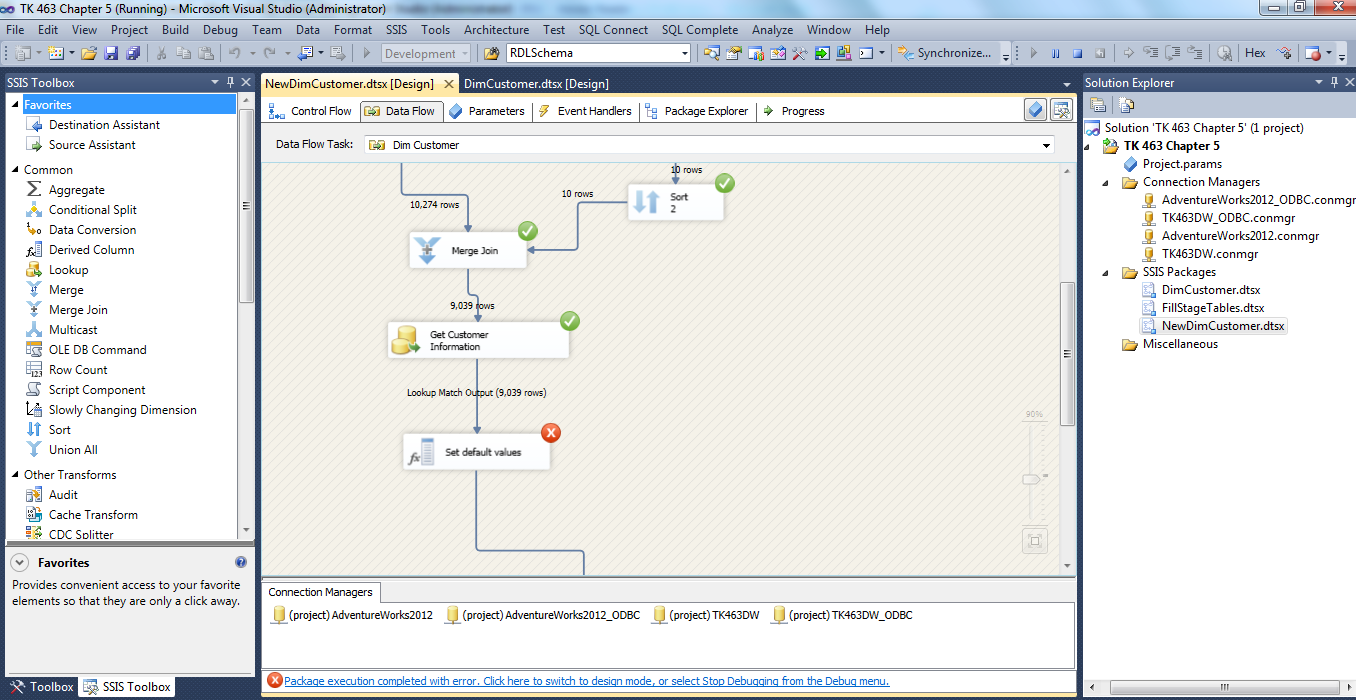Click the Hex display toolbar button
1356x700 pixels.
click(x=1255, y=53)
